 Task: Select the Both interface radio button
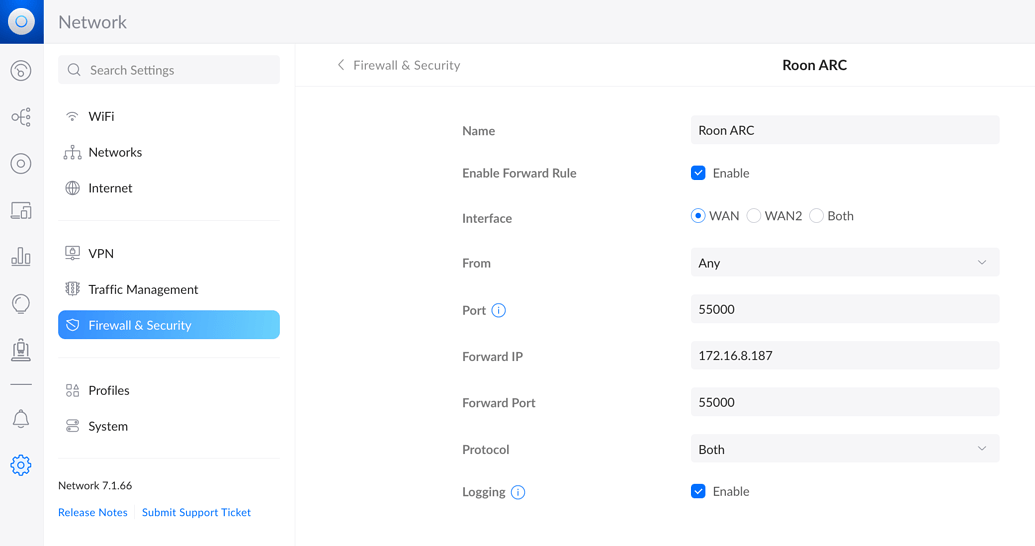(x=817, y=216)
